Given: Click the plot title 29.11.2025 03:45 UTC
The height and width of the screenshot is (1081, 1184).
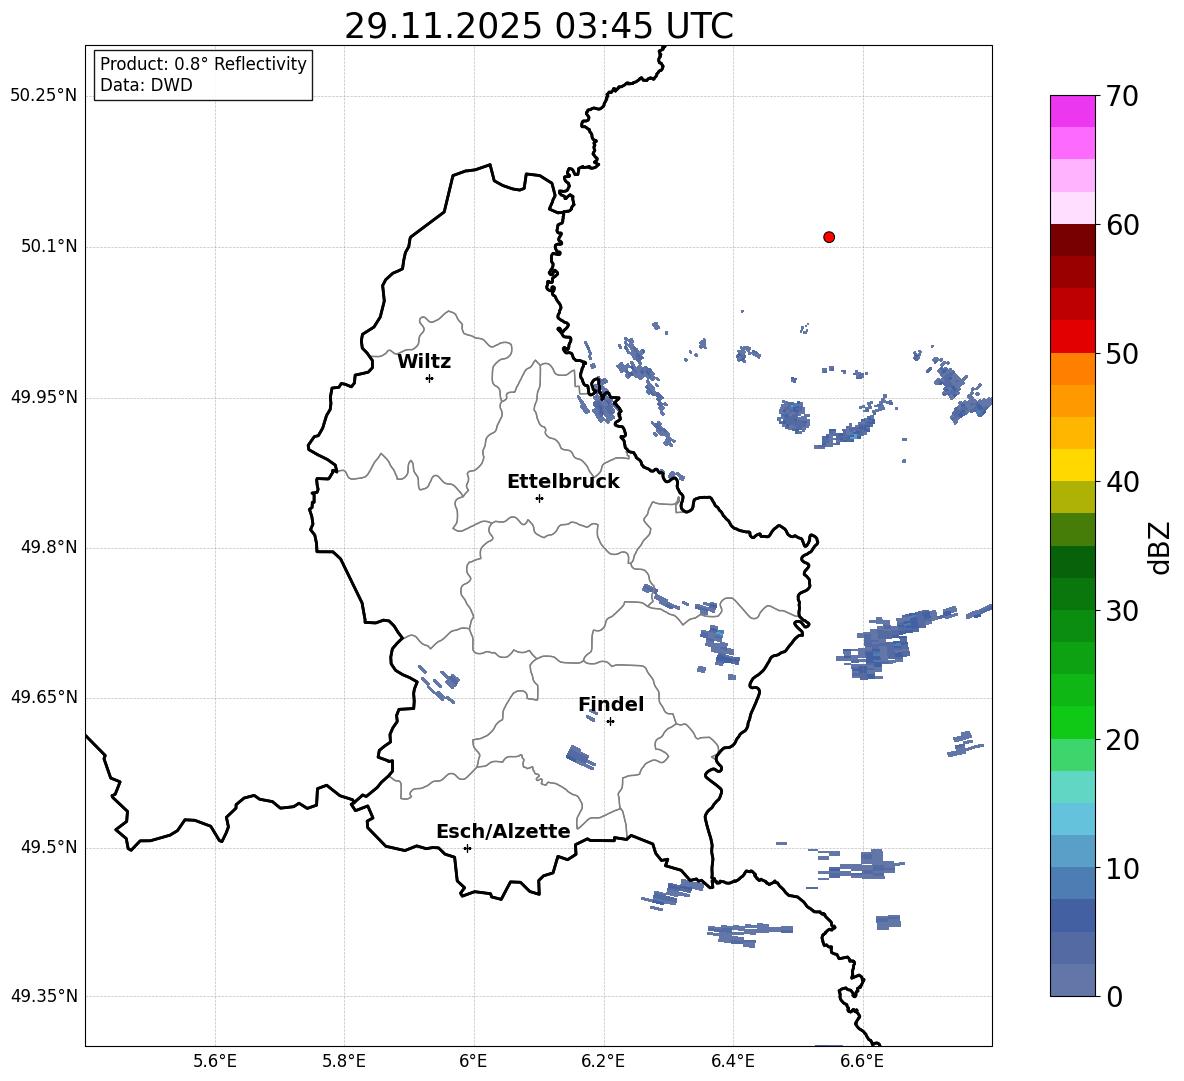Looking at the screenshot, I should (539, 26).
